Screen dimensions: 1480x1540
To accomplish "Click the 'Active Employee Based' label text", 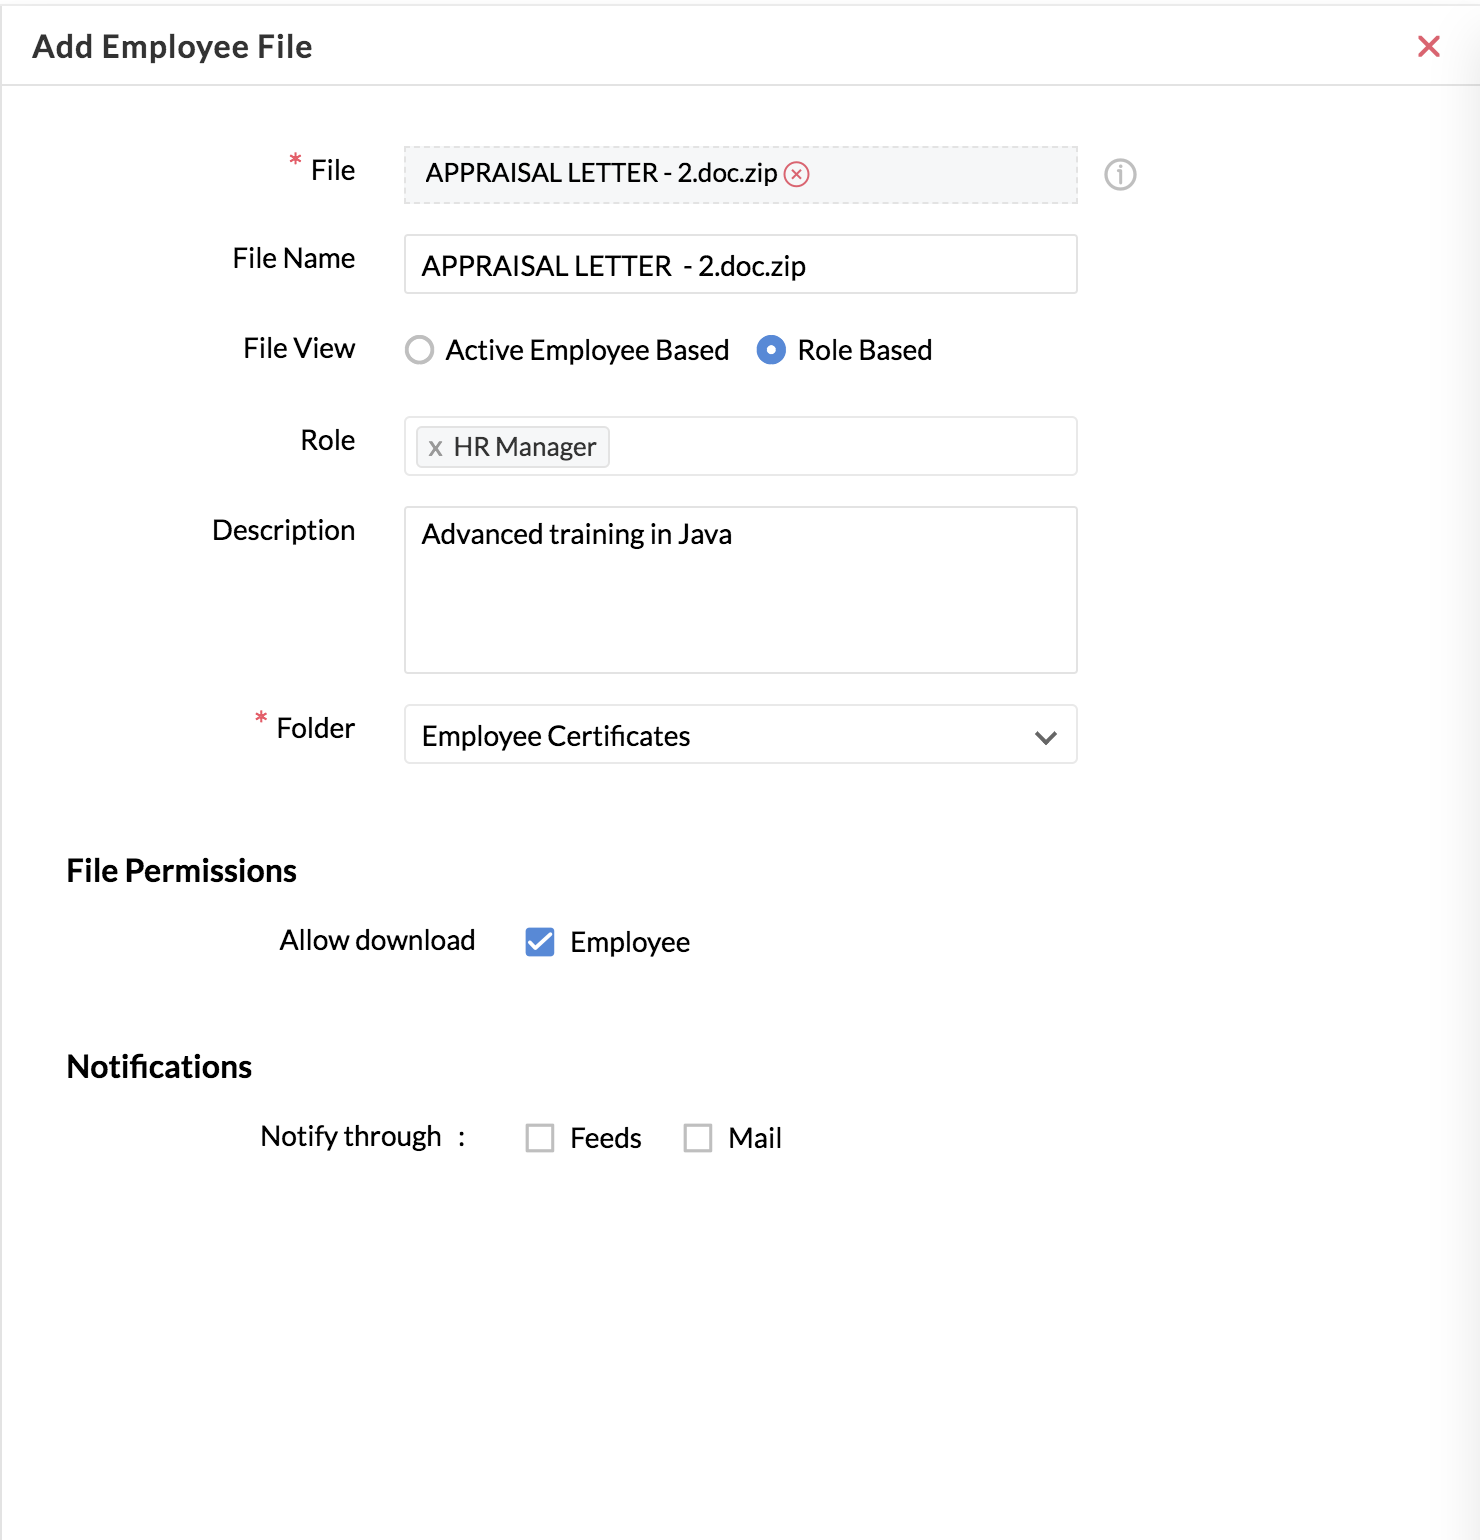I will click(587, 350).
